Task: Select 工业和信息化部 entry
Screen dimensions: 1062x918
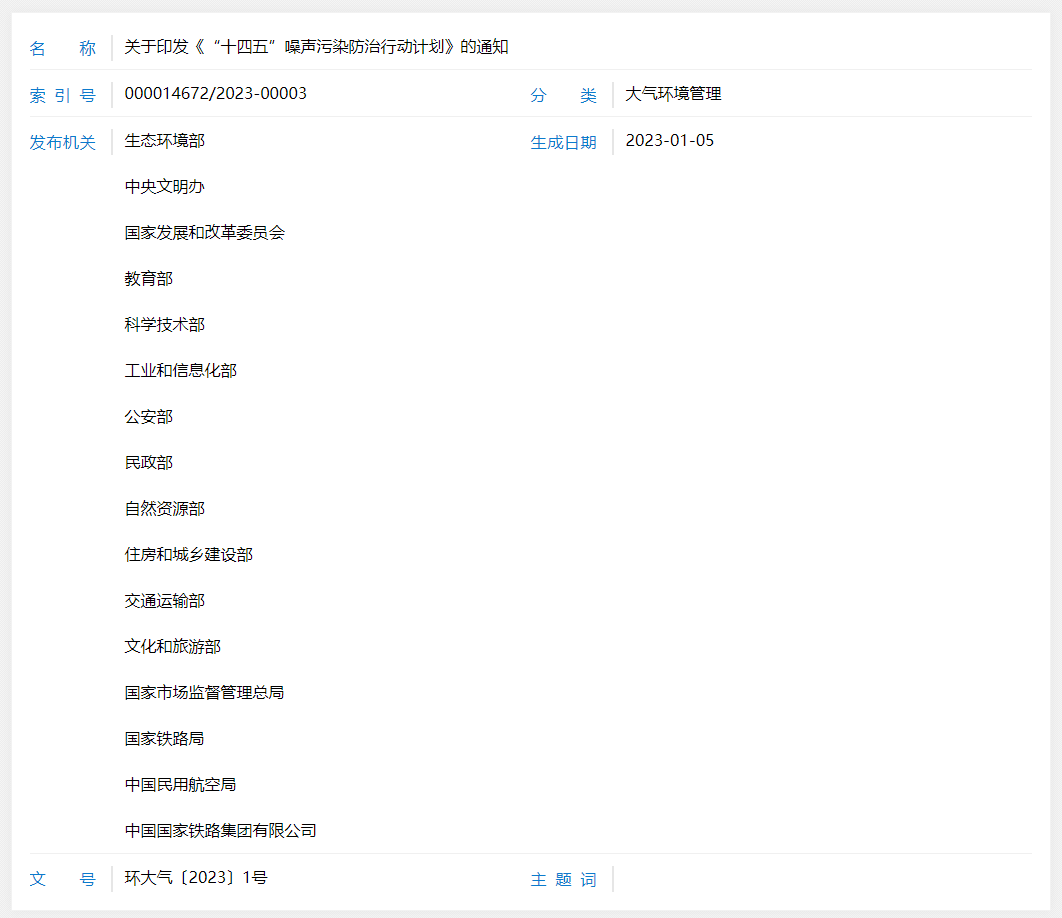Action: click(180, 370)
